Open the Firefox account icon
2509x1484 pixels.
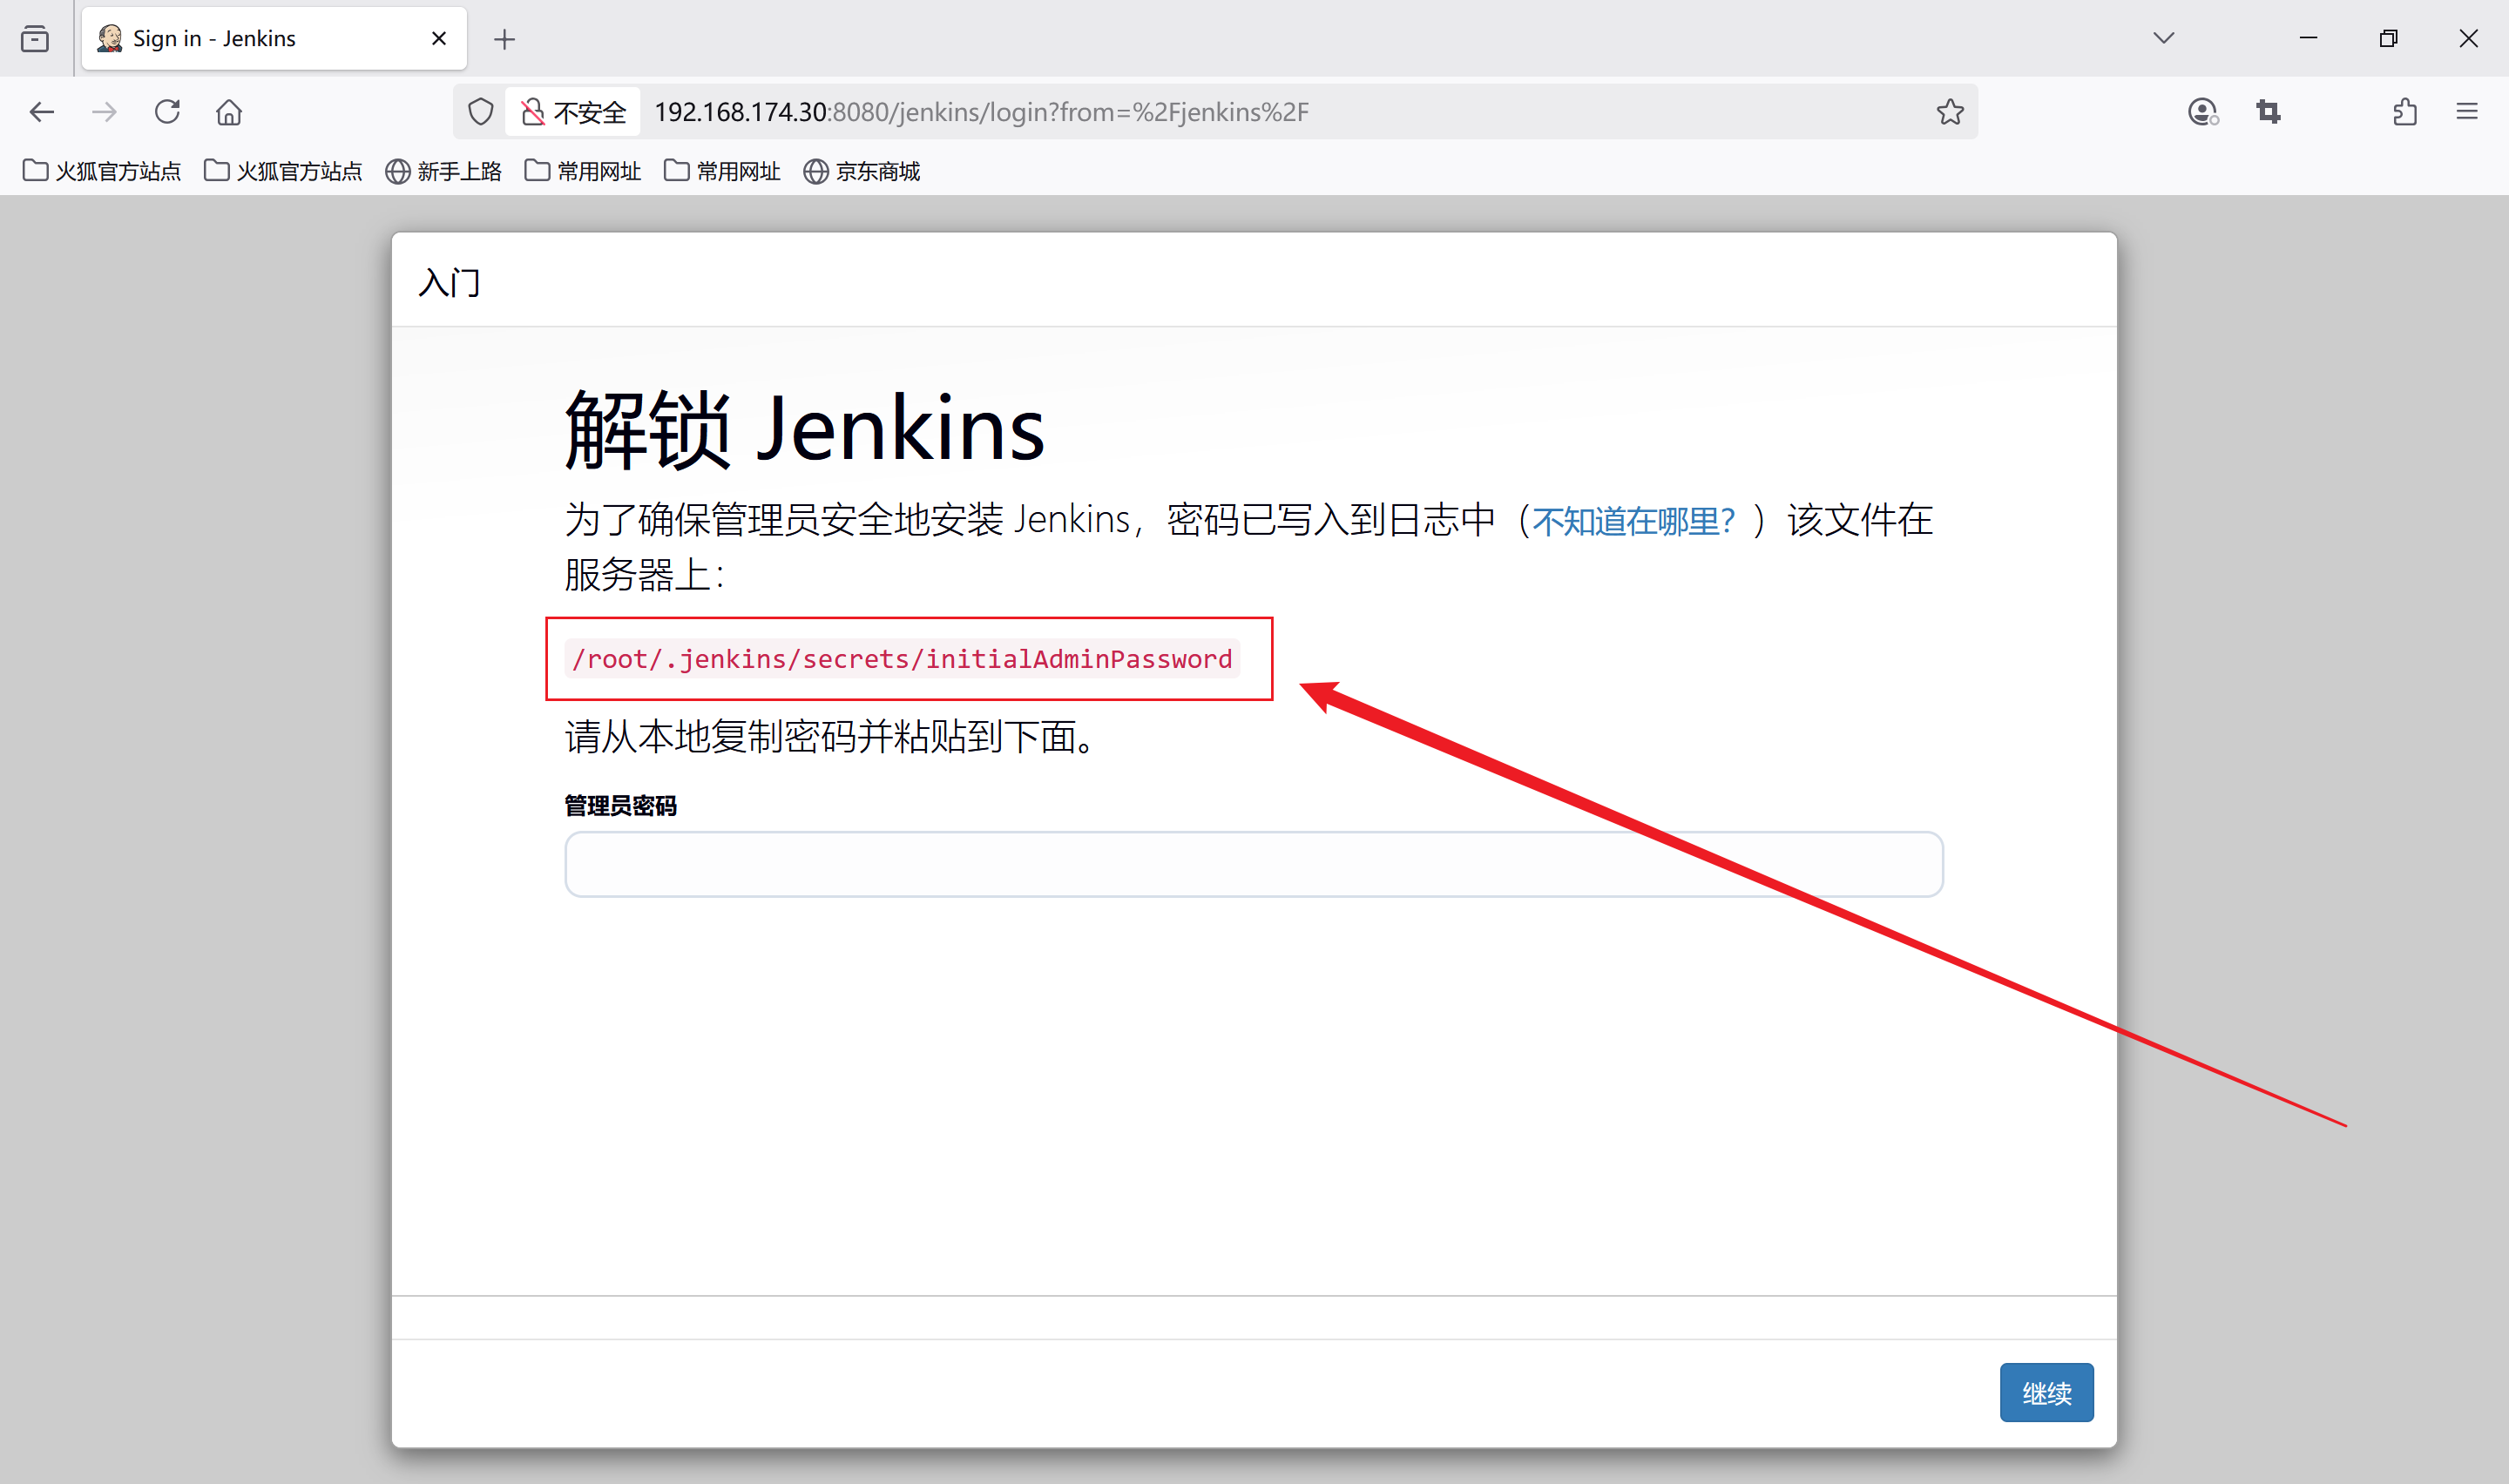2202,112
